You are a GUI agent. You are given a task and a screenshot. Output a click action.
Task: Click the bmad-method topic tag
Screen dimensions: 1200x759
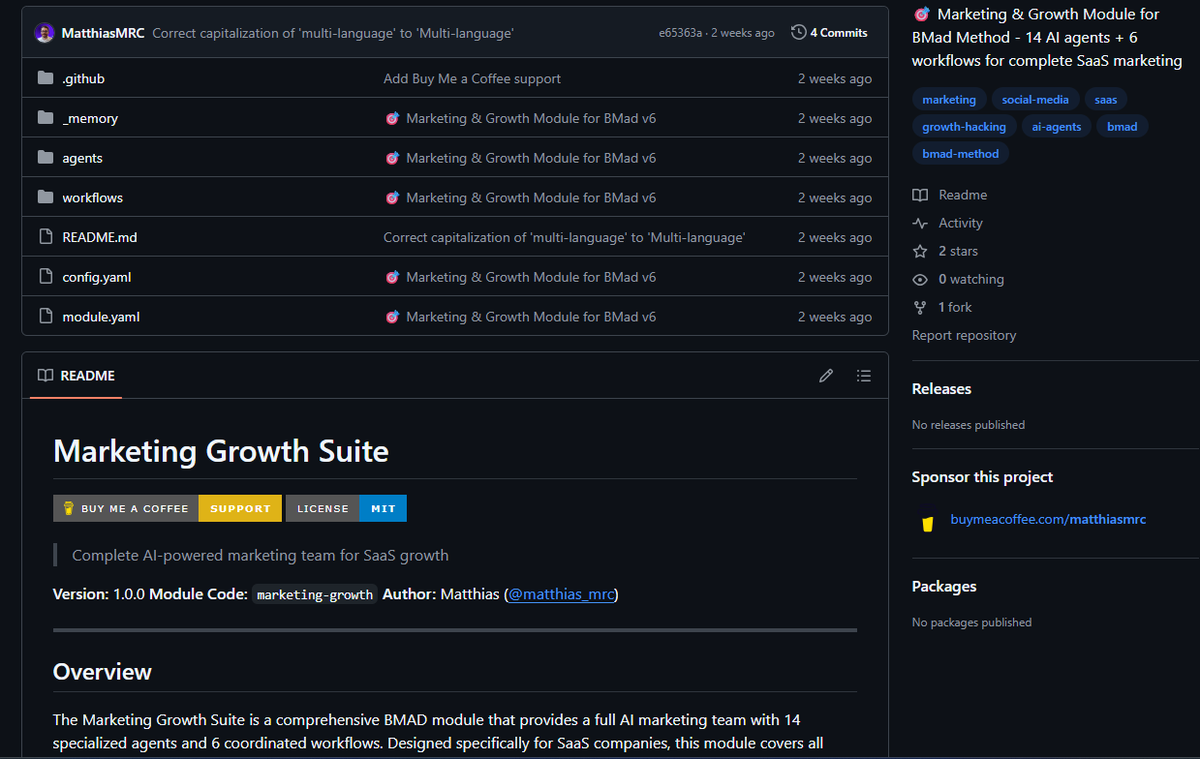tap(960, 153)
